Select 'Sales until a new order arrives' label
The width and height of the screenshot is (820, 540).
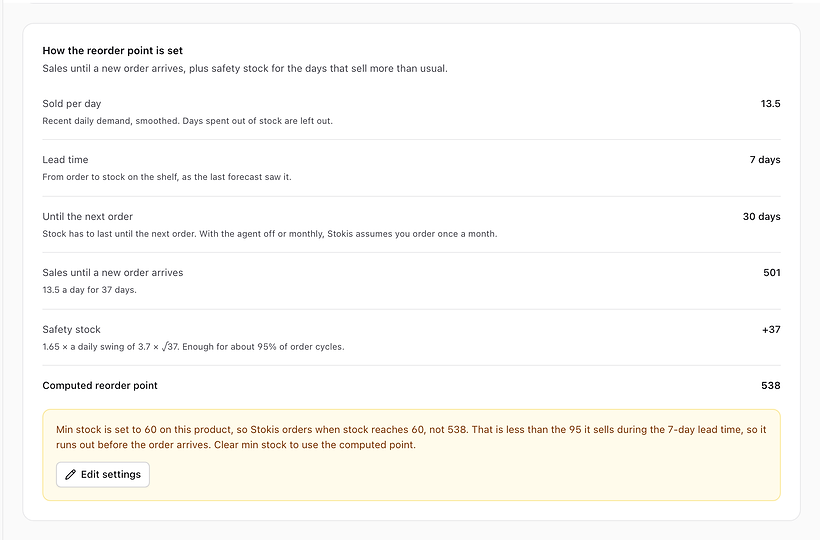pyautogui.click(x=113, y=272)
